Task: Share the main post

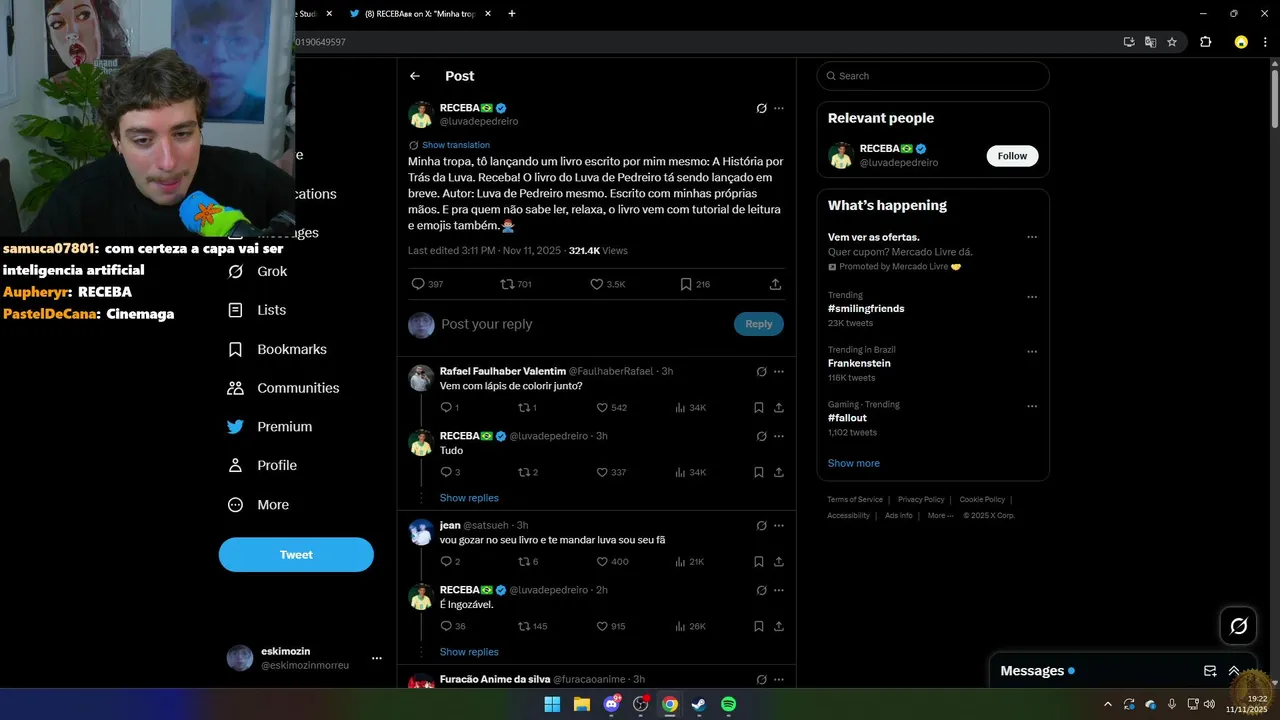Action: [775, 284]
